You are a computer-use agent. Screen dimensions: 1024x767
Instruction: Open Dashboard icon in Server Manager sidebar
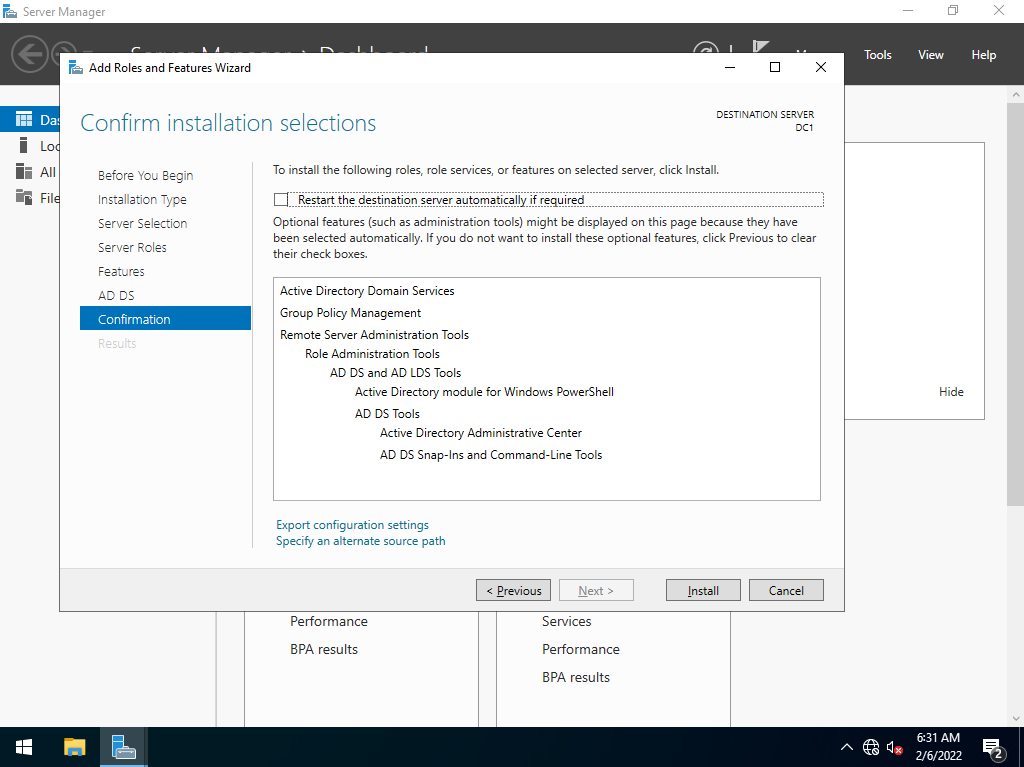[24, 119]
